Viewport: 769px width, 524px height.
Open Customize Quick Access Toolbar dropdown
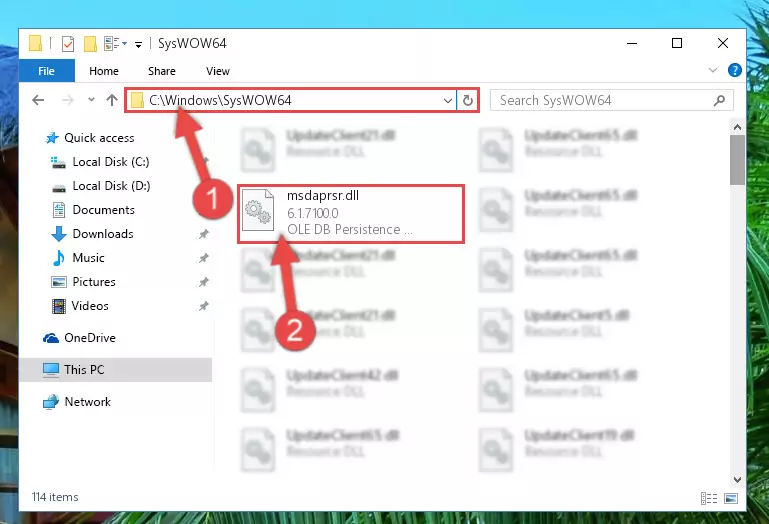(138, 45)
